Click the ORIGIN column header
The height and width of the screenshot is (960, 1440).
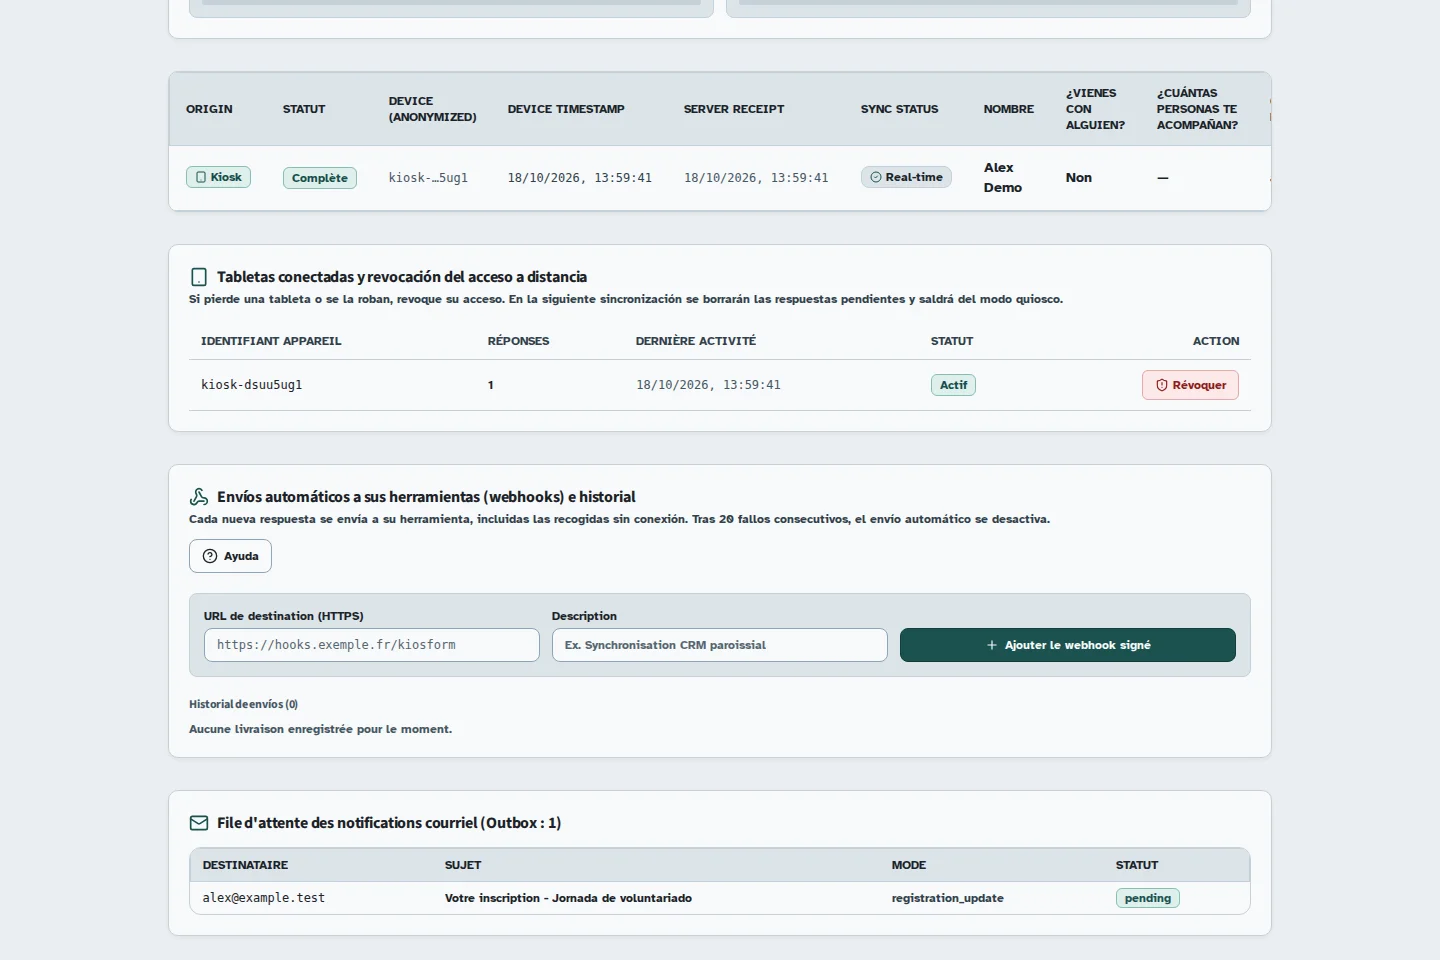click(209, 109)
